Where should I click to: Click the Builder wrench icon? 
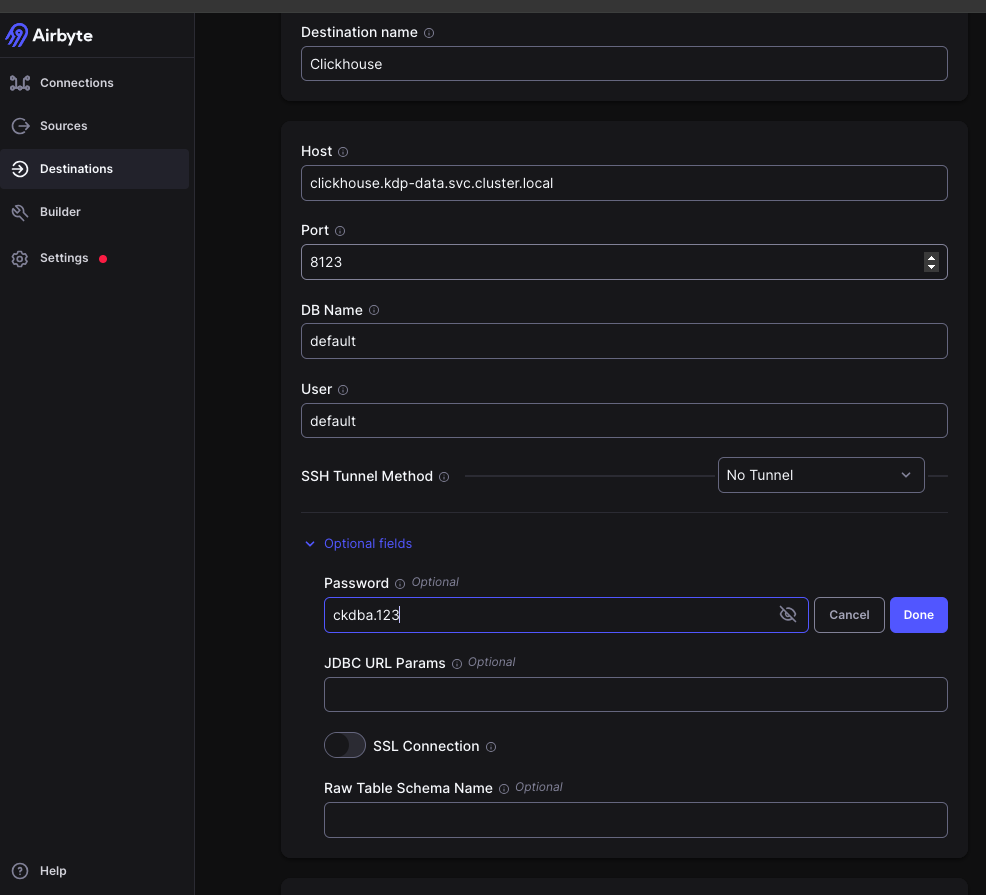(20, 212)
